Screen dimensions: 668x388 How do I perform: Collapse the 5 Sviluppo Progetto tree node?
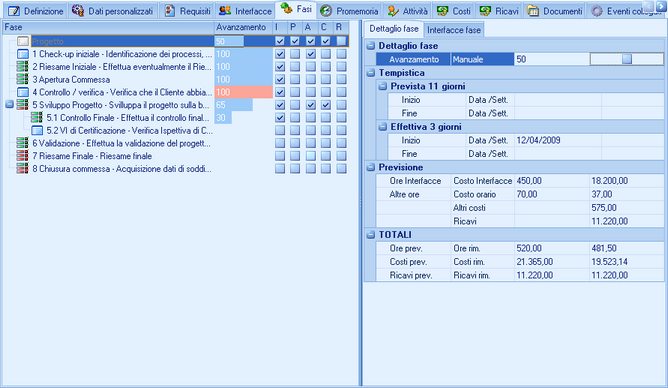tap(9, 105)
